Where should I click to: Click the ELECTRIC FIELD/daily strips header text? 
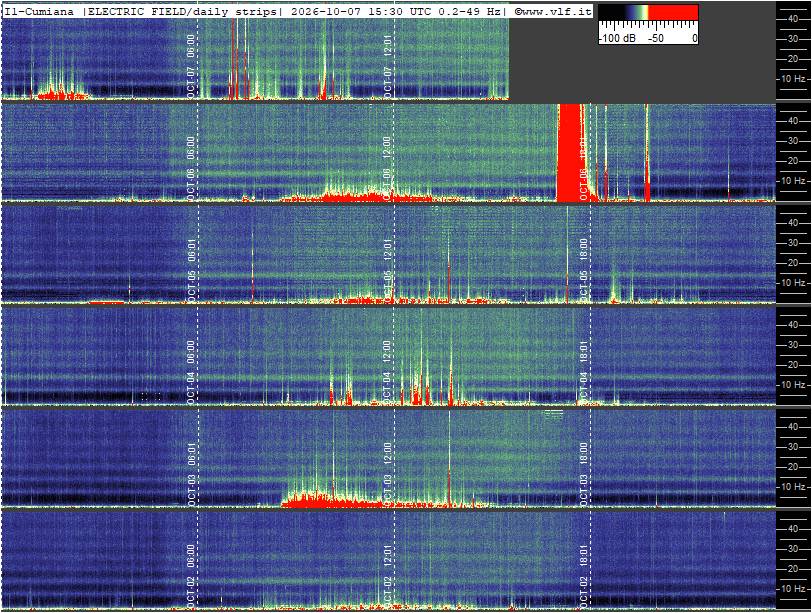point(182,11)
